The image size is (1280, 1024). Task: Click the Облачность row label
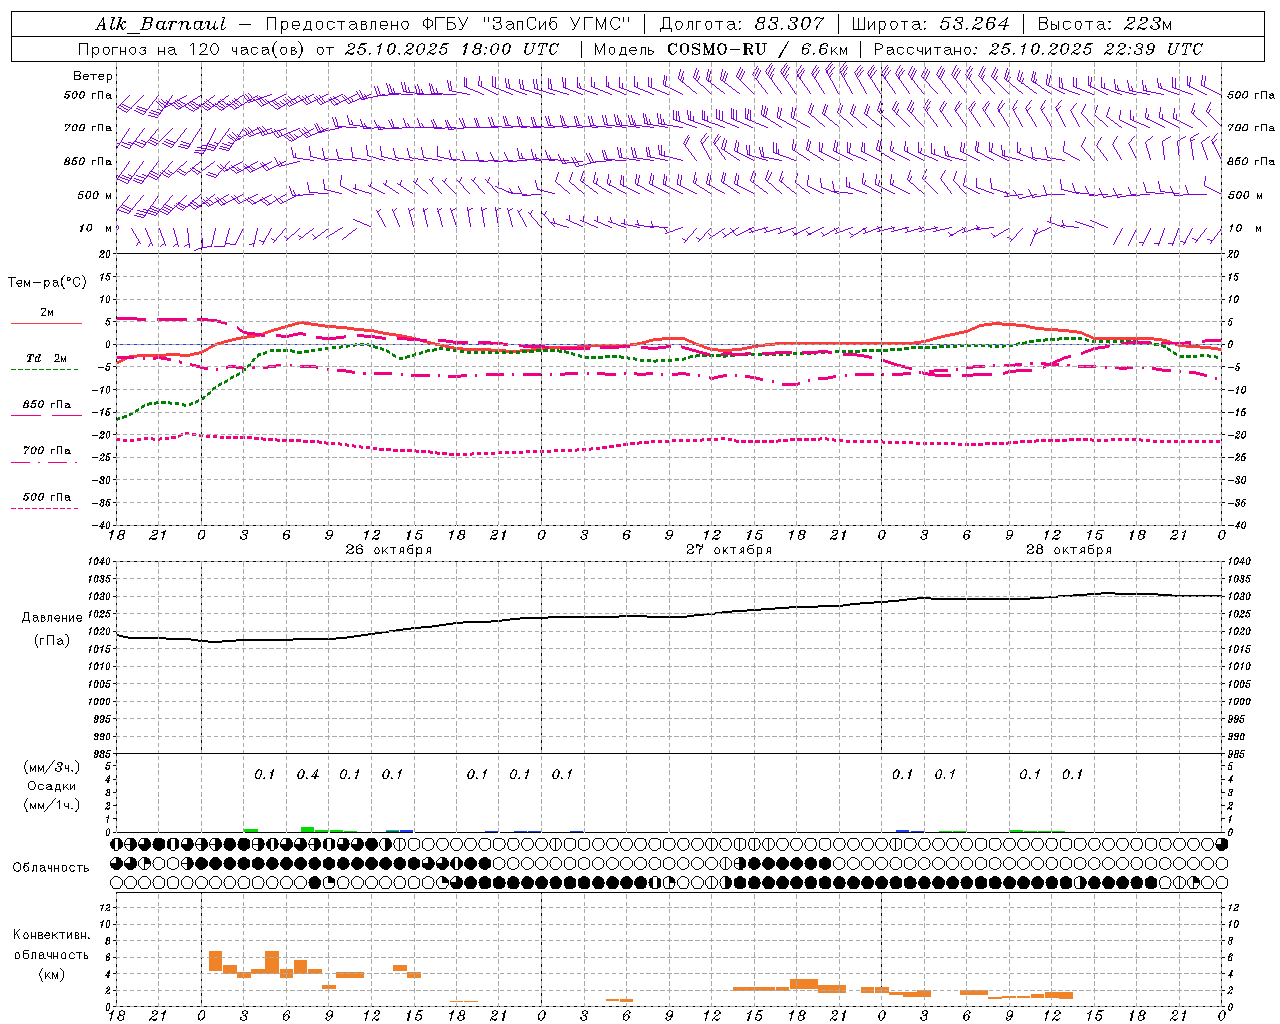click(51, 867)
